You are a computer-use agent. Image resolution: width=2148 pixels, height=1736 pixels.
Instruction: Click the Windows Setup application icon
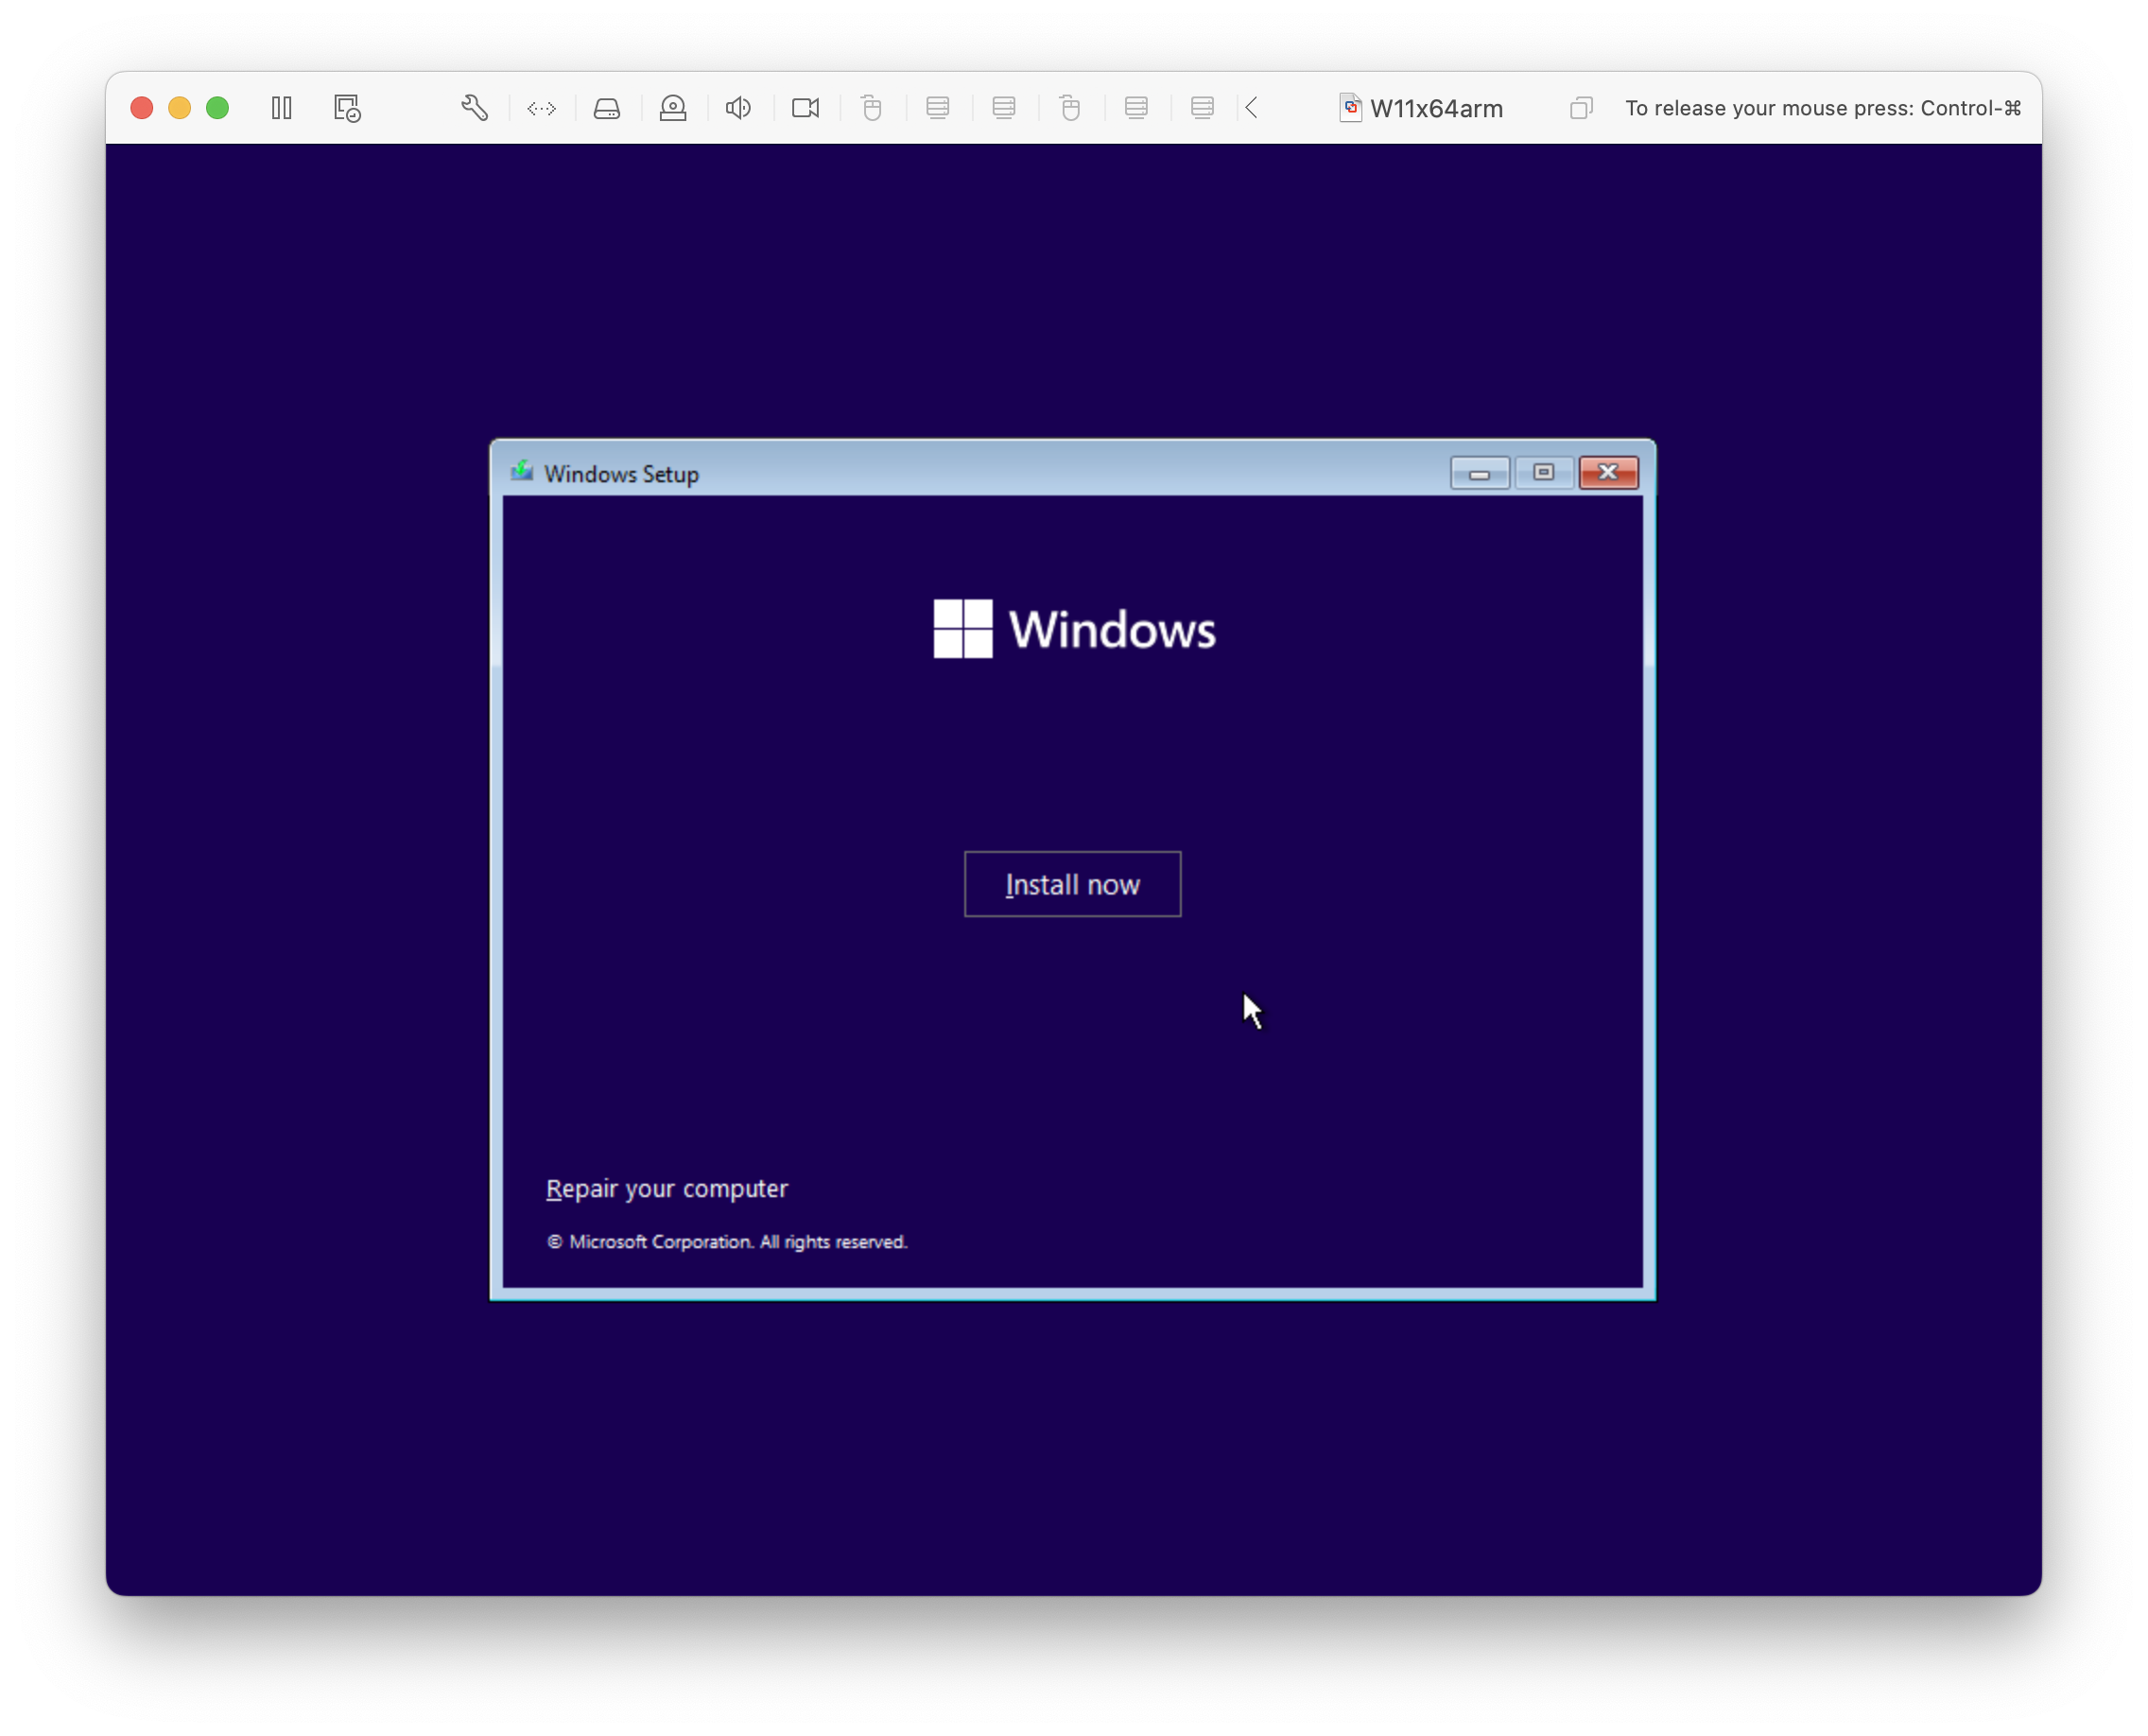523,472
